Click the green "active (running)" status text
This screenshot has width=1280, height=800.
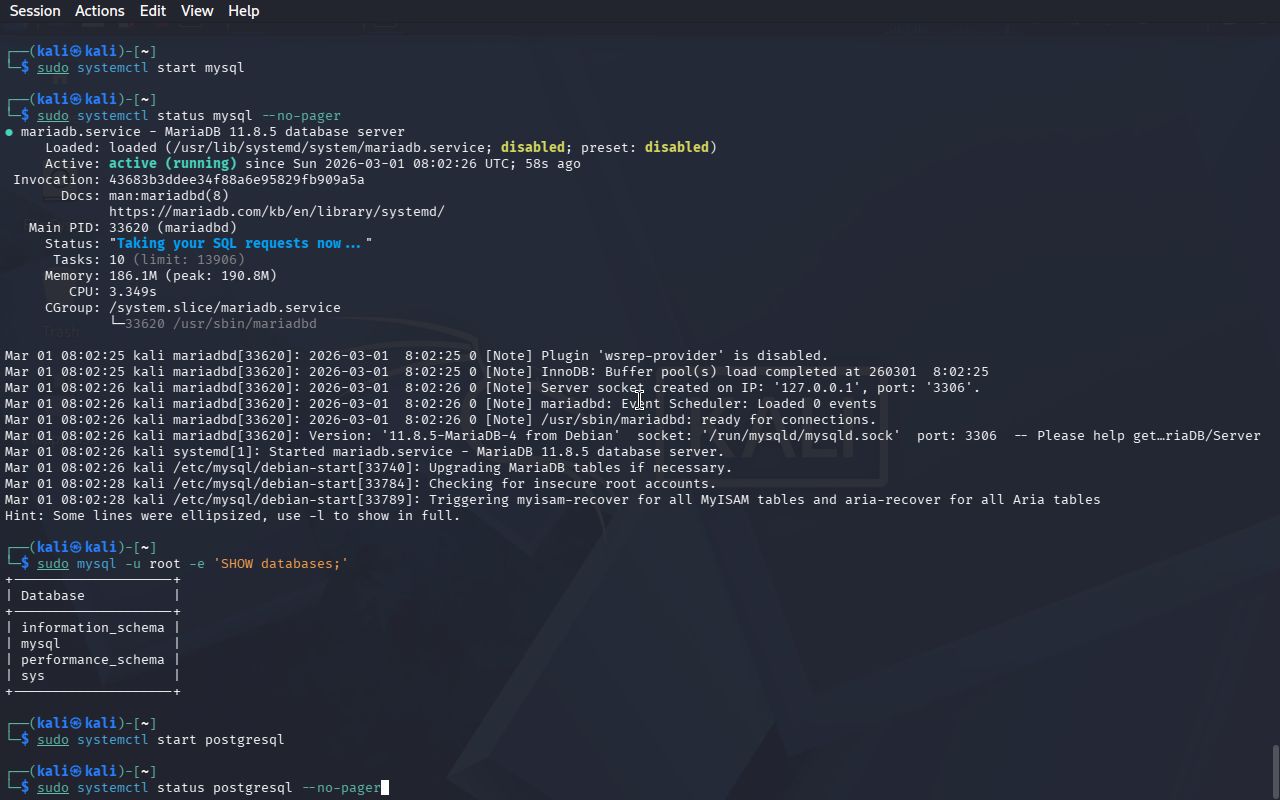172,164
